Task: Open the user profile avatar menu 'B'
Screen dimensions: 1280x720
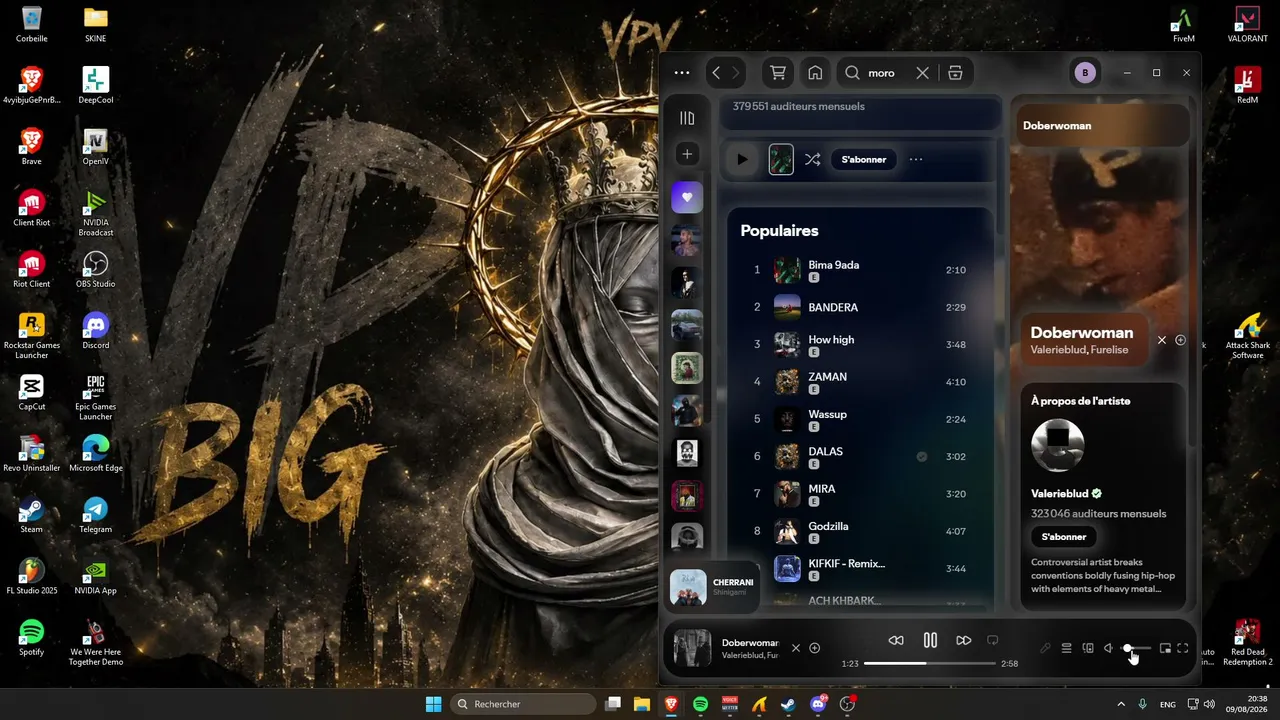Action: point(1085,73)
